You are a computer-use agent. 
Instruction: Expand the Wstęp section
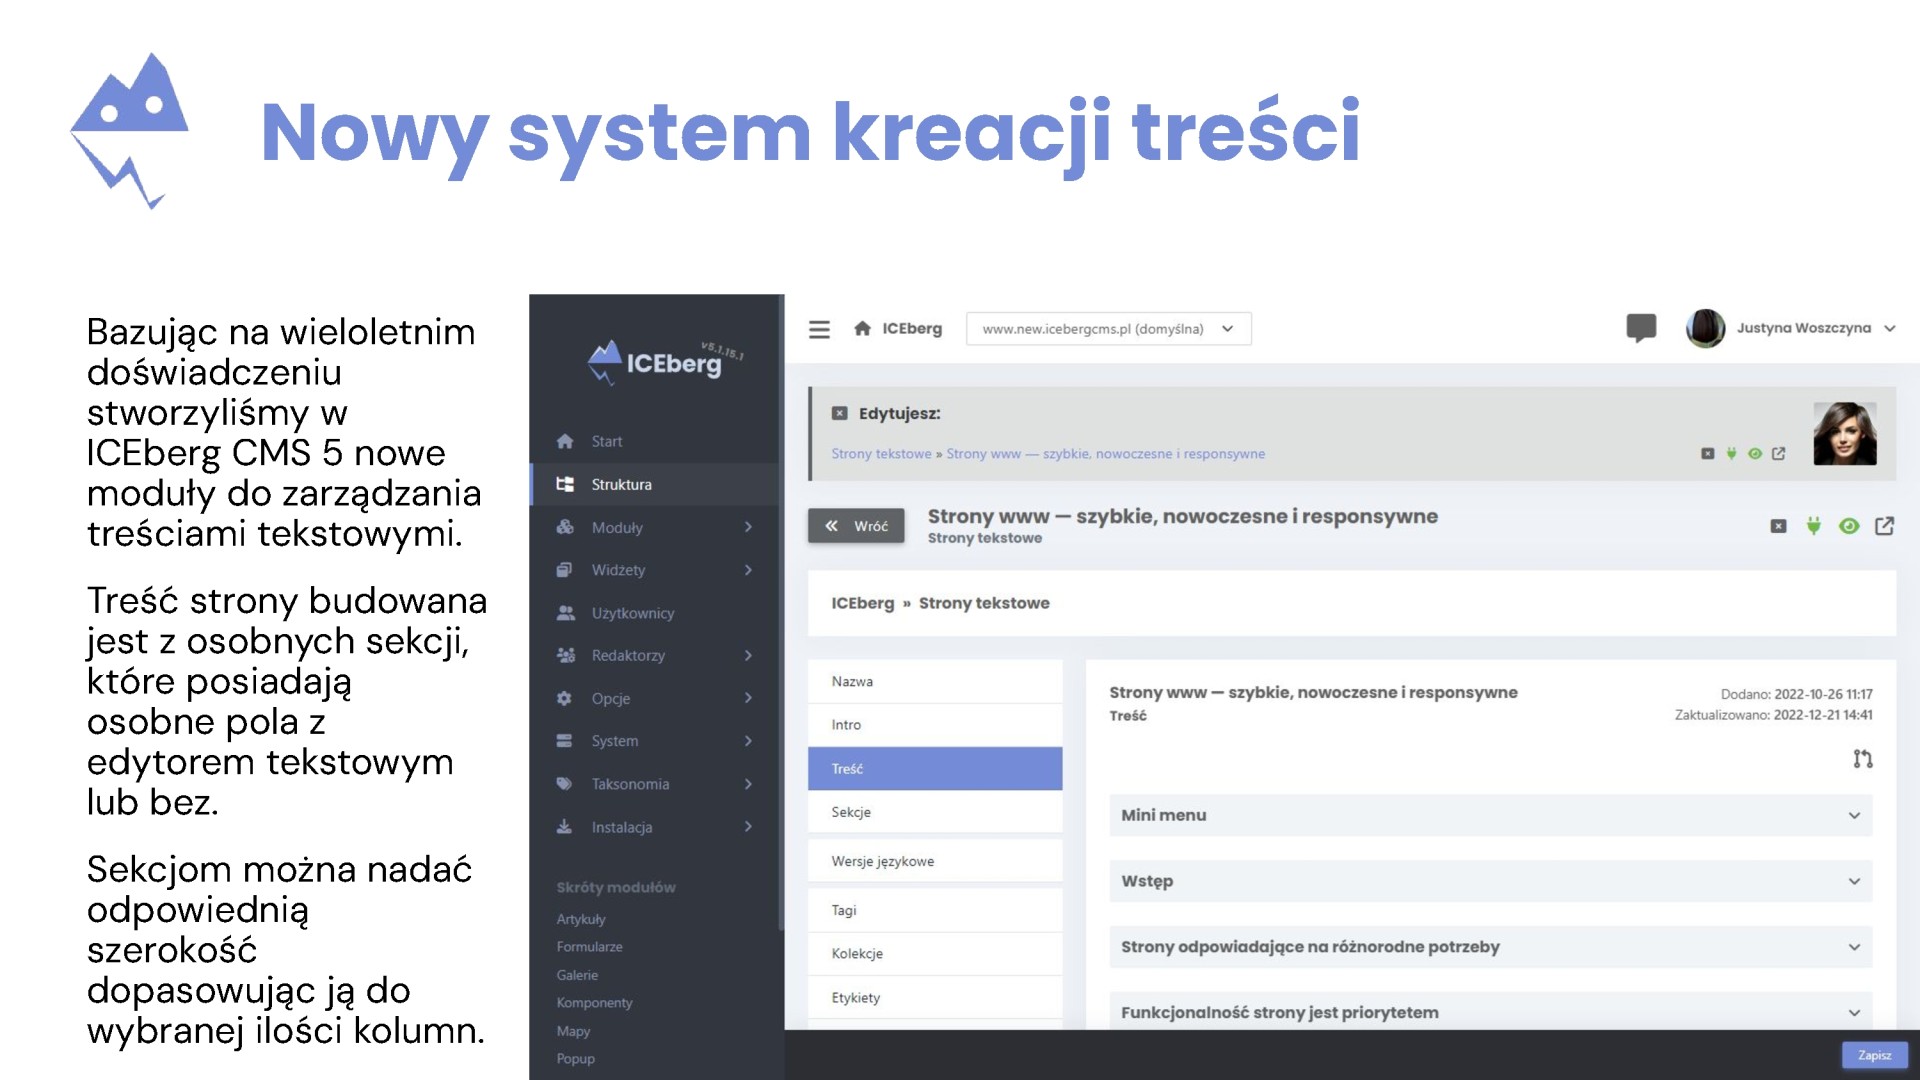(1490, 881)
